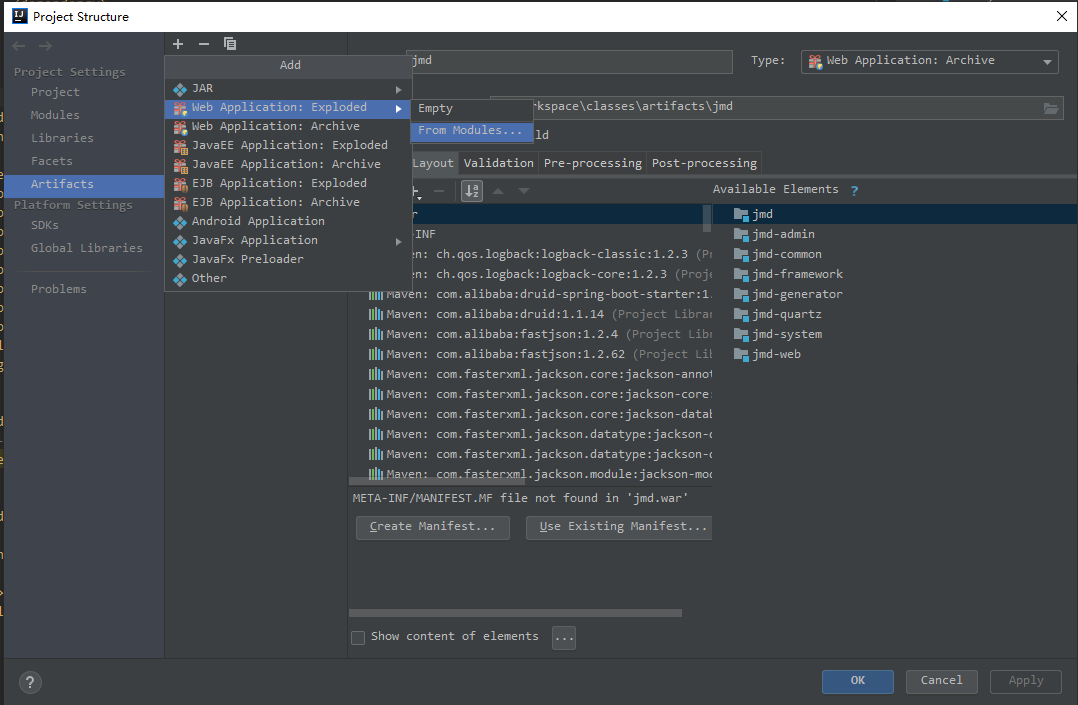Open Libraries settings page
Viewport: 1078px width, 705px height.
tap(62, 138)
